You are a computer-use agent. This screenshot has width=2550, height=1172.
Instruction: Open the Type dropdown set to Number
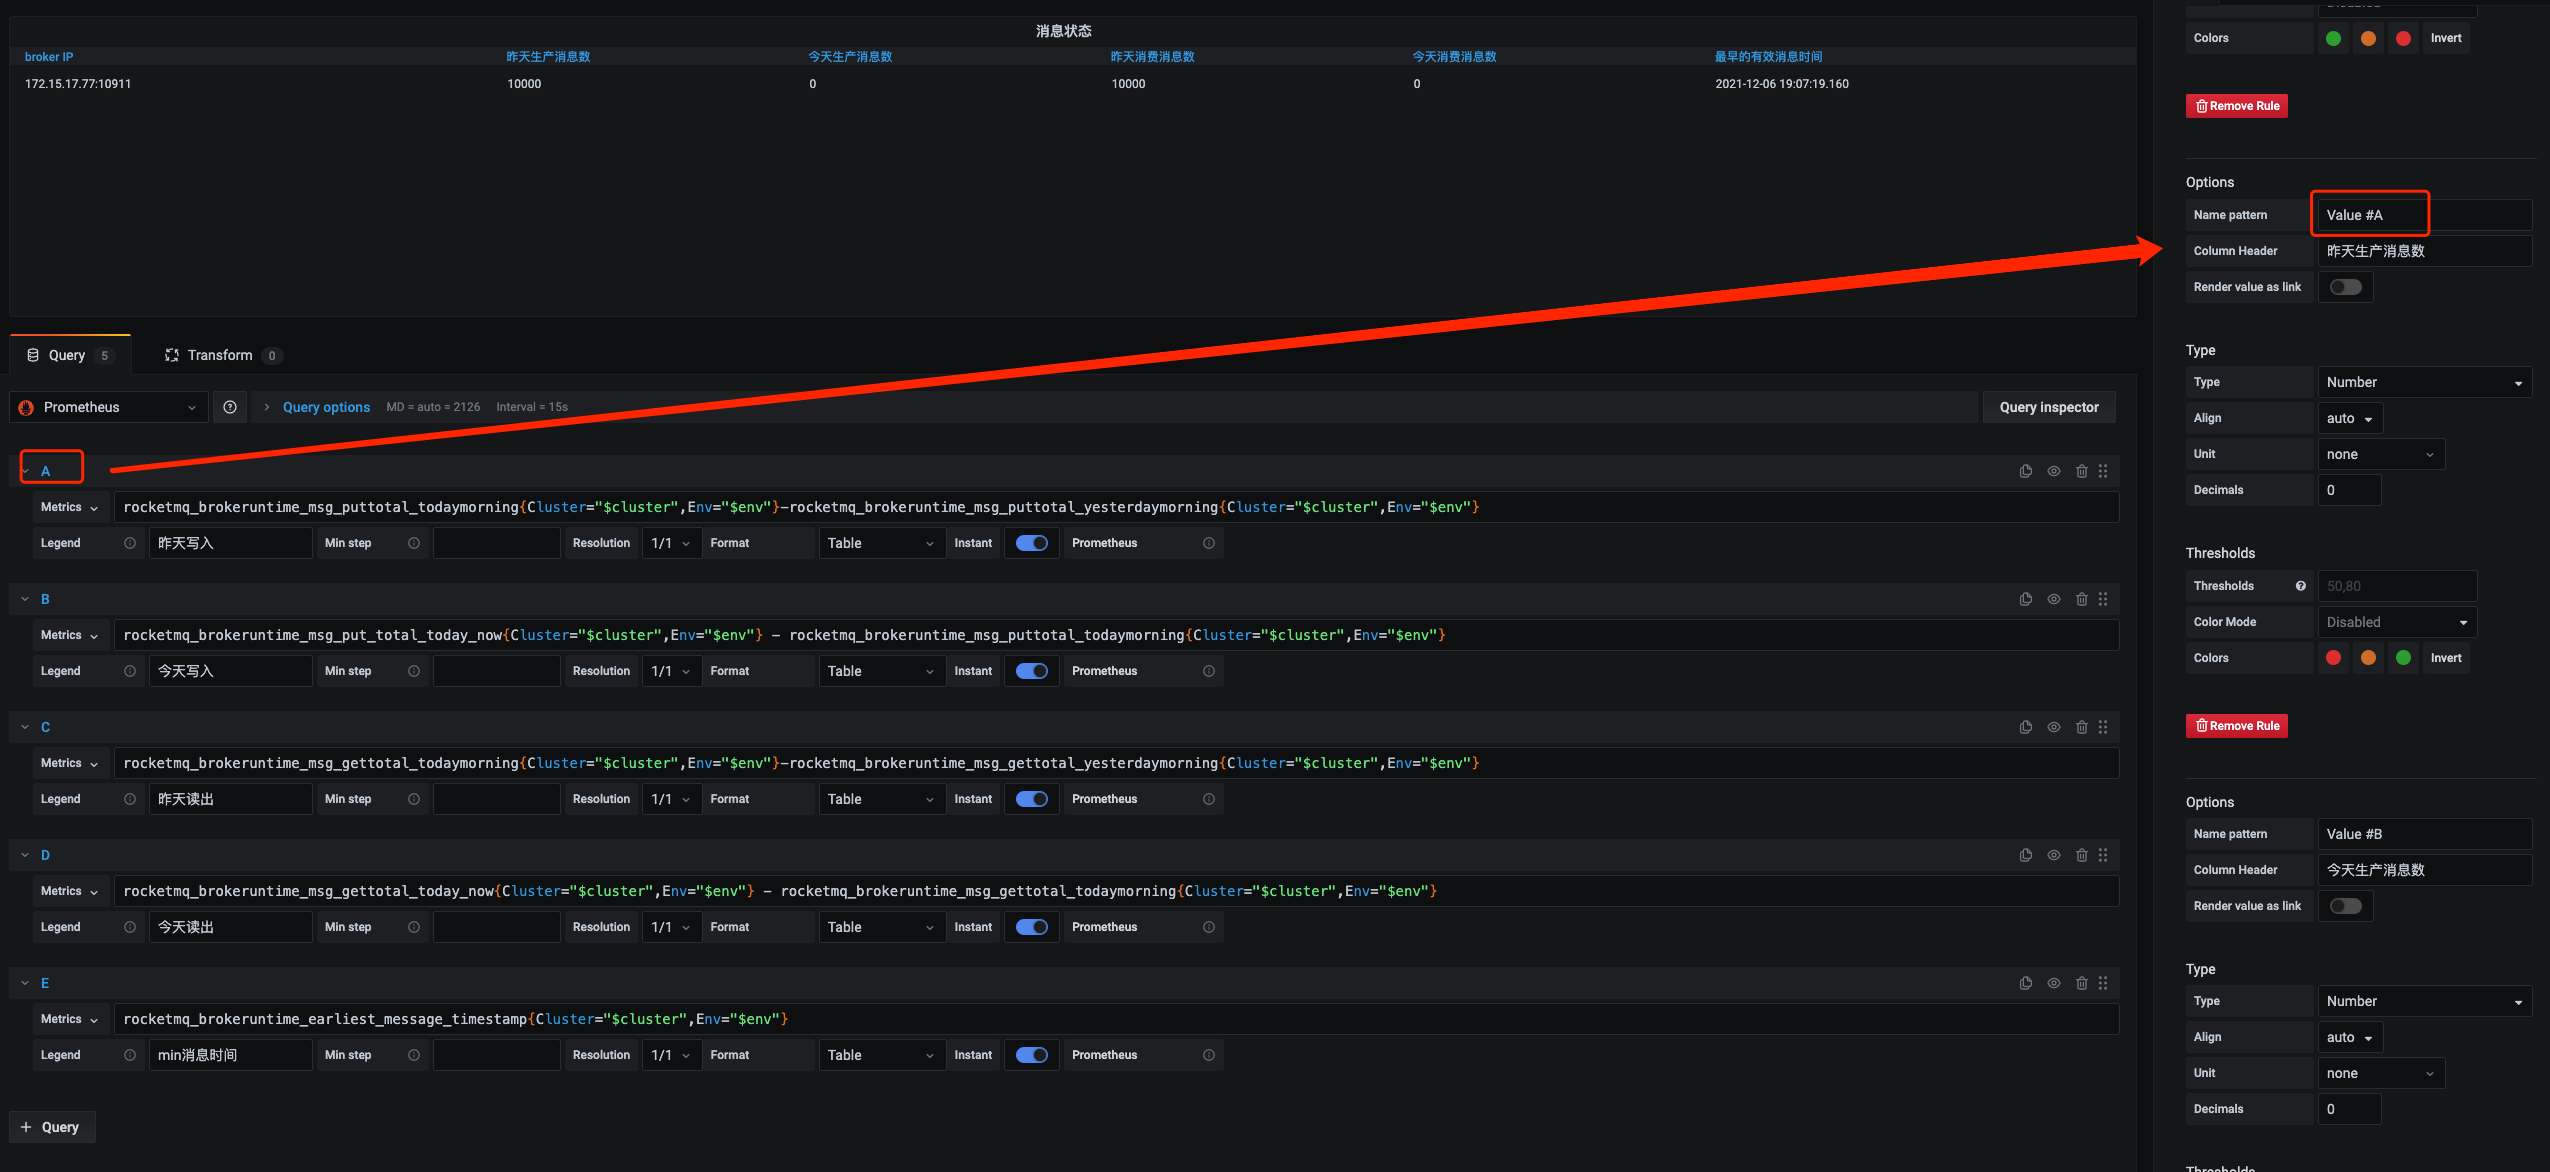pyautogui.click(x=2424, y=381)
